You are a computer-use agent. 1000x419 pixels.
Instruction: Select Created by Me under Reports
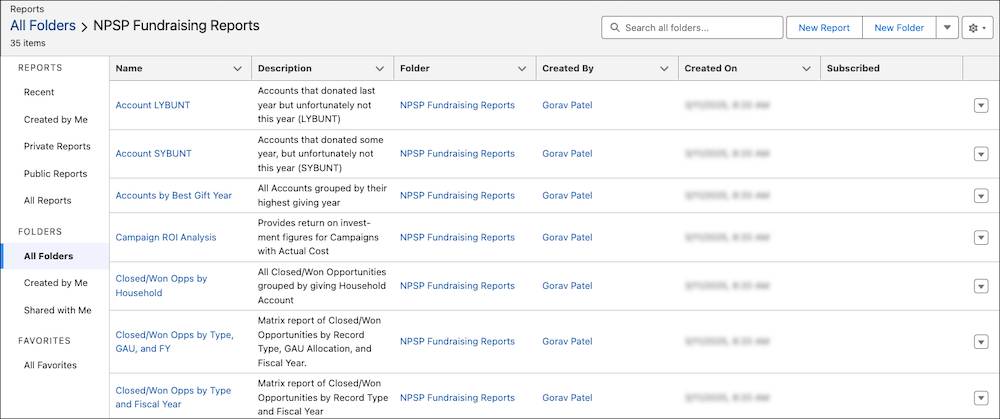click(55, 120)
